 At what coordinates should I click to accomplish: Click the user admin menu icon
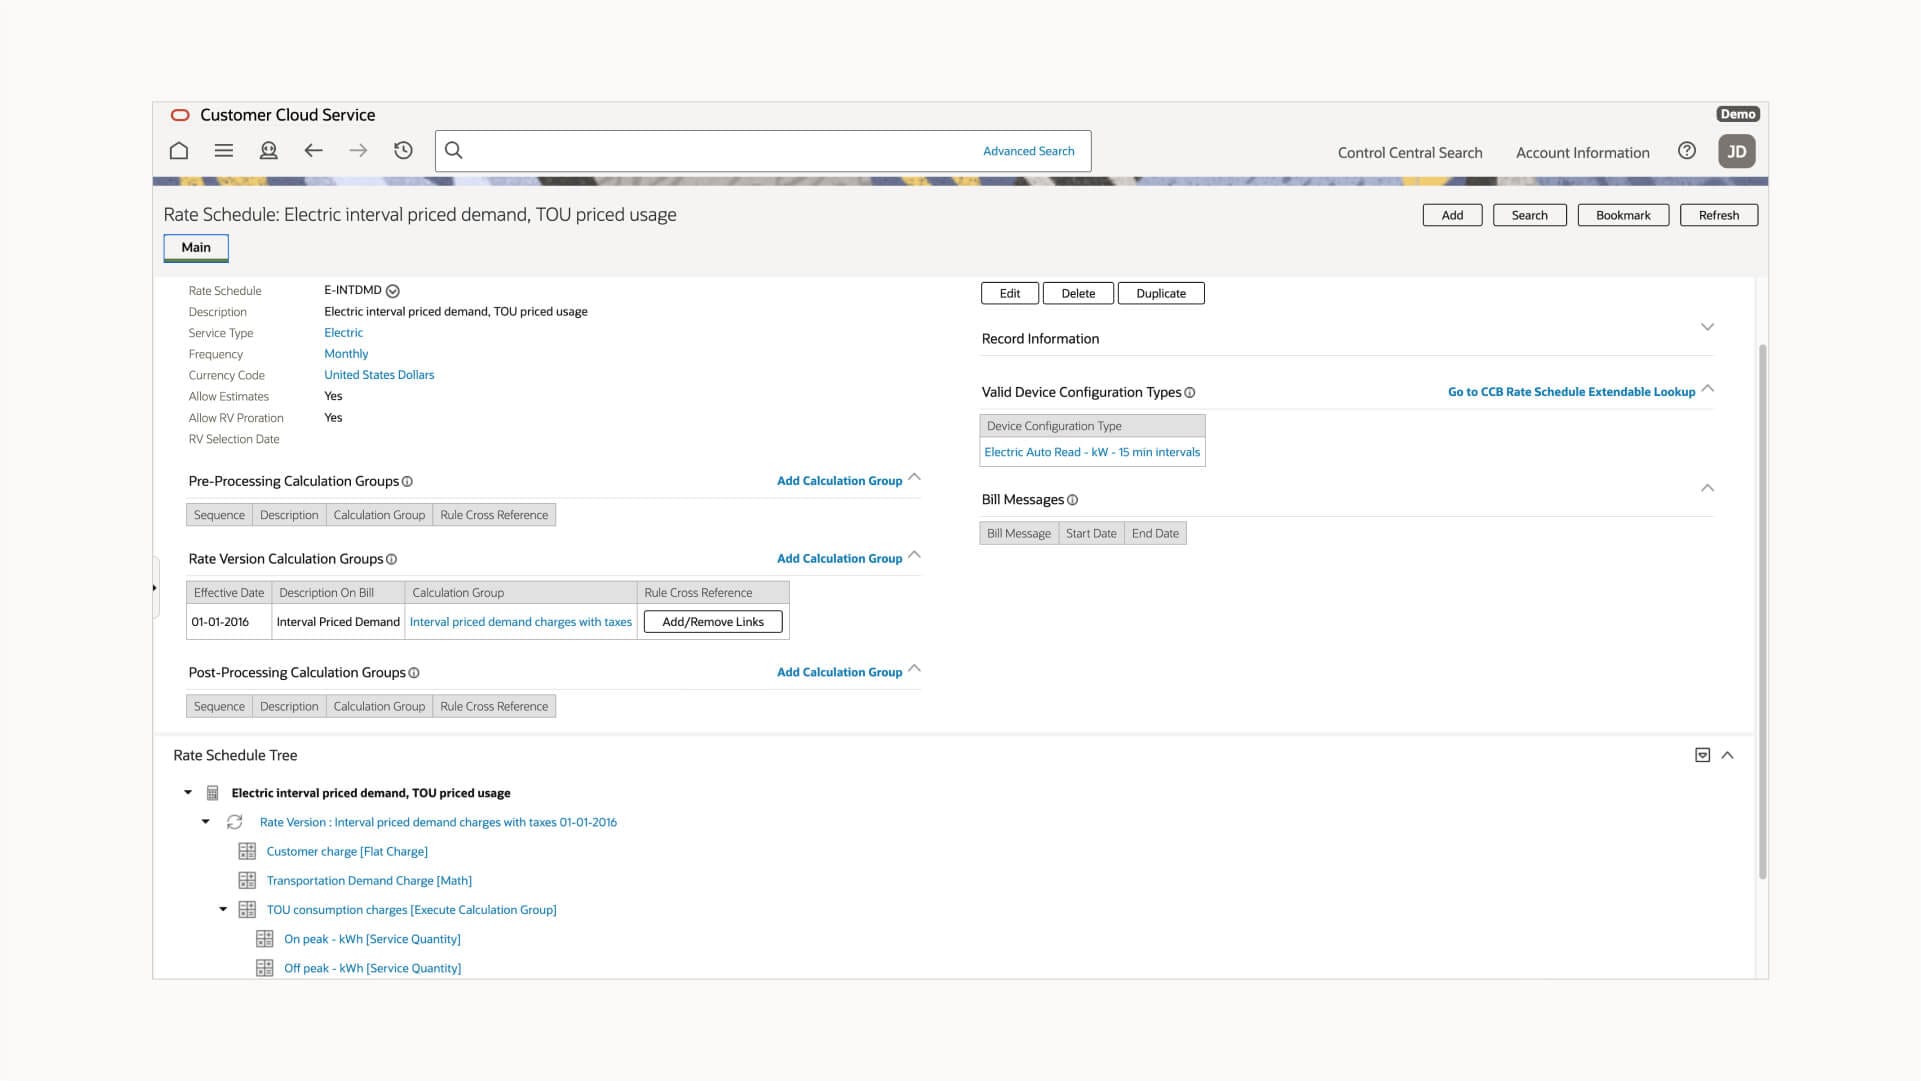[268, 151]
